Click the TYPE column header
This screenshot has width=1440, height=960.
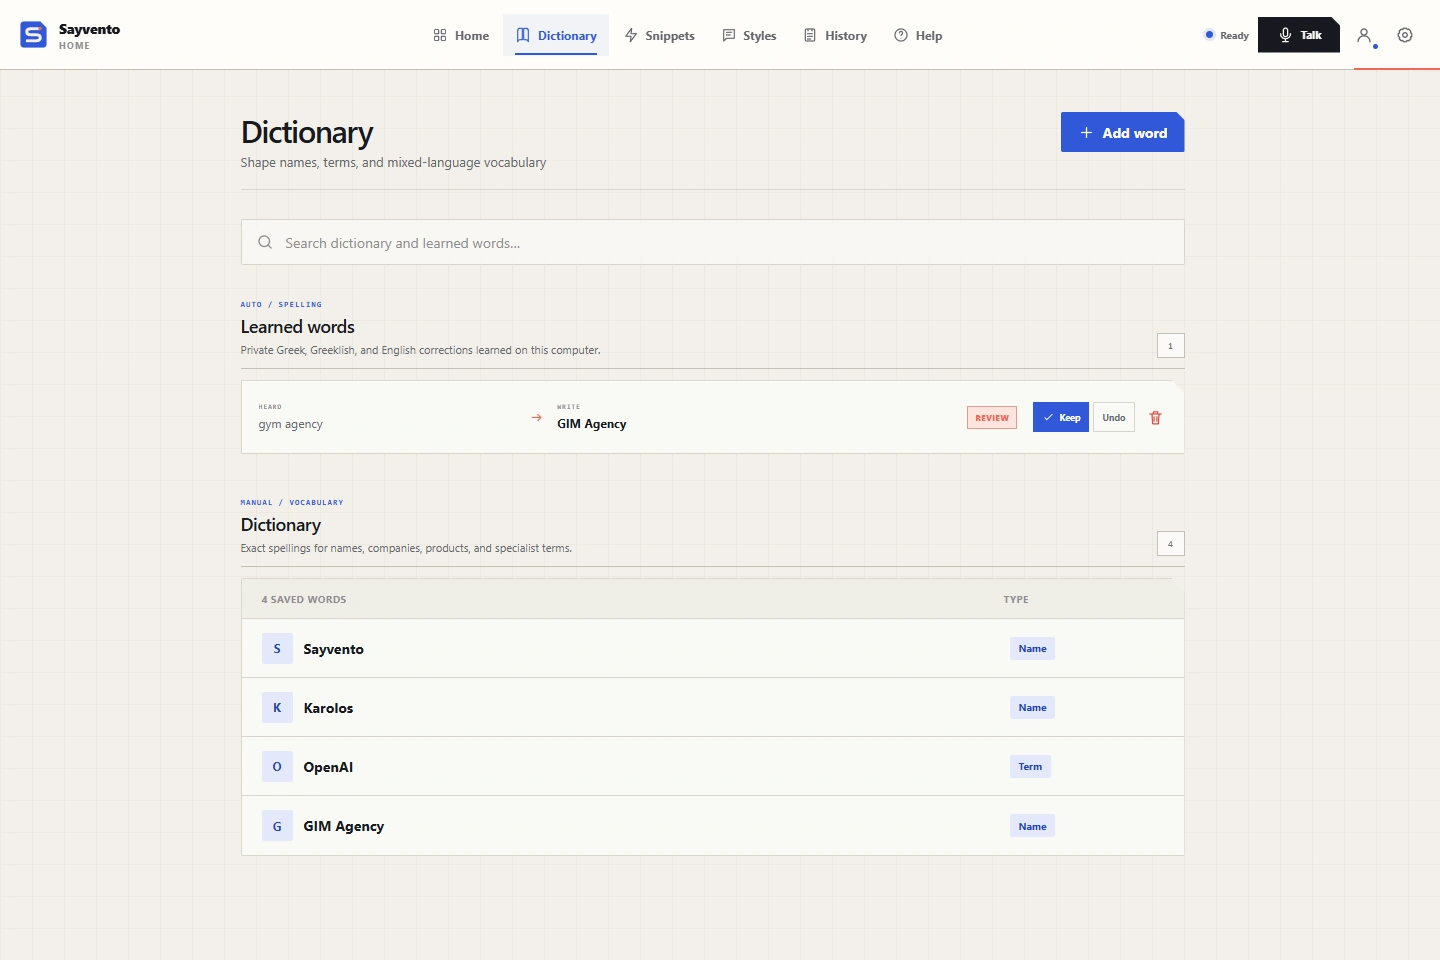[x=1016, y=600]
